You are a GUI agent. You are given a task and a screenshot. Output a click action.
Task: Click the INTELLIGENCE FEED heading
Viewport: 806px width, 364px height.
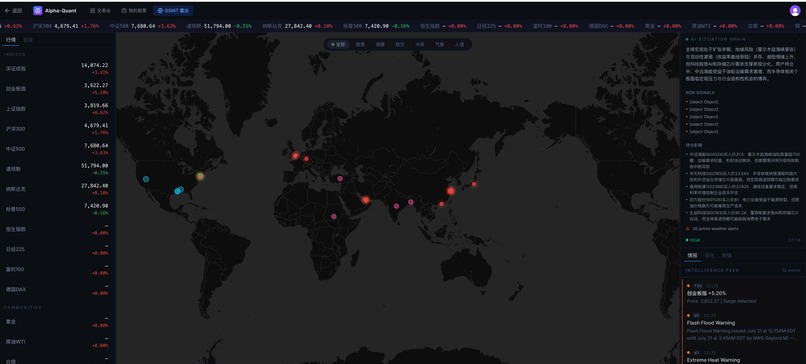712,270
